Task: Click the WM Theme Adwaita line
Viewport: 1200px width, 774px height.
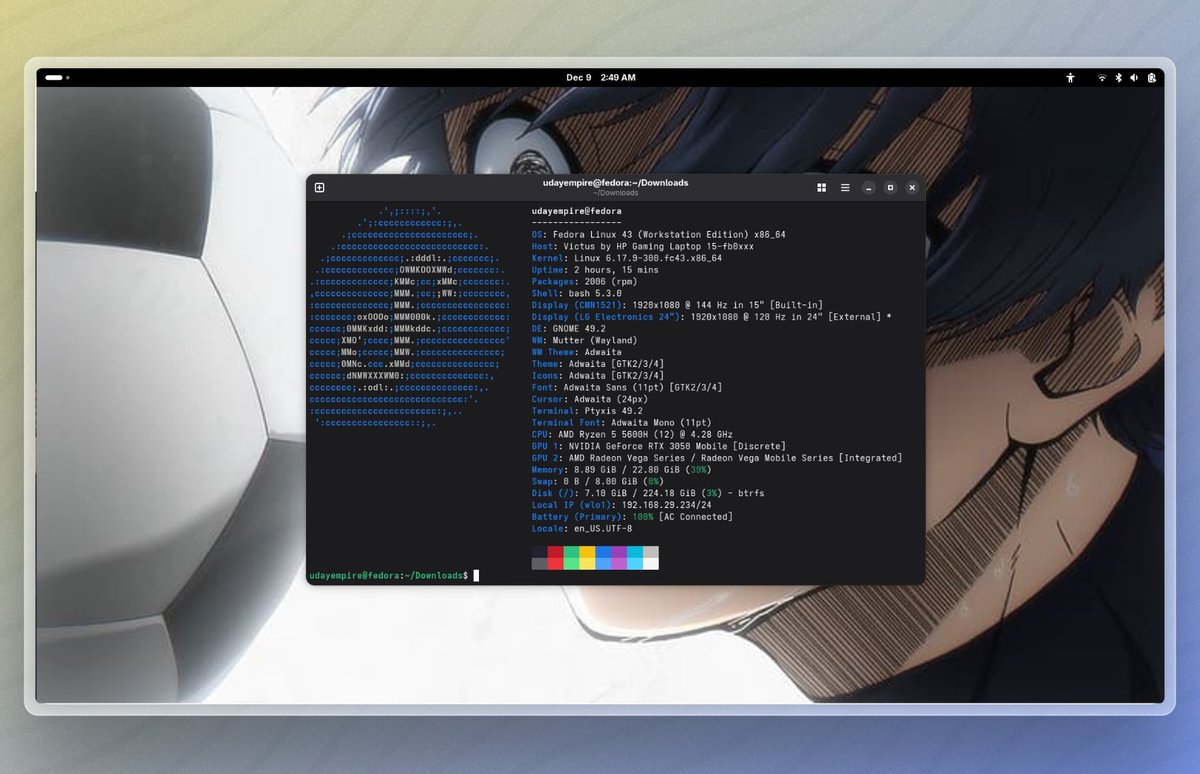Action: (x=577, y=352)
